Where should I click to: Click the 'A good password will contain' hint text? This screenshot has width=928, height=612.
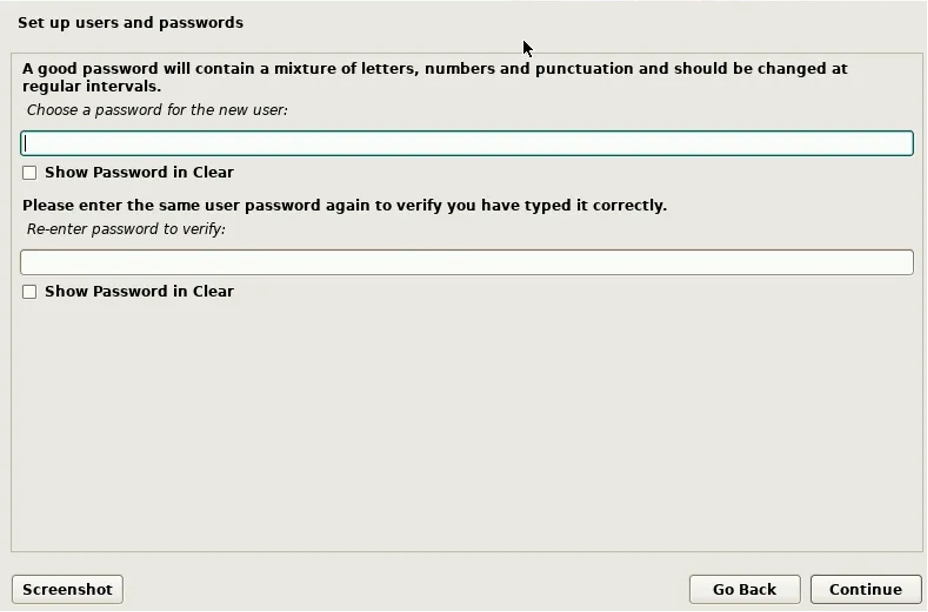435,69
